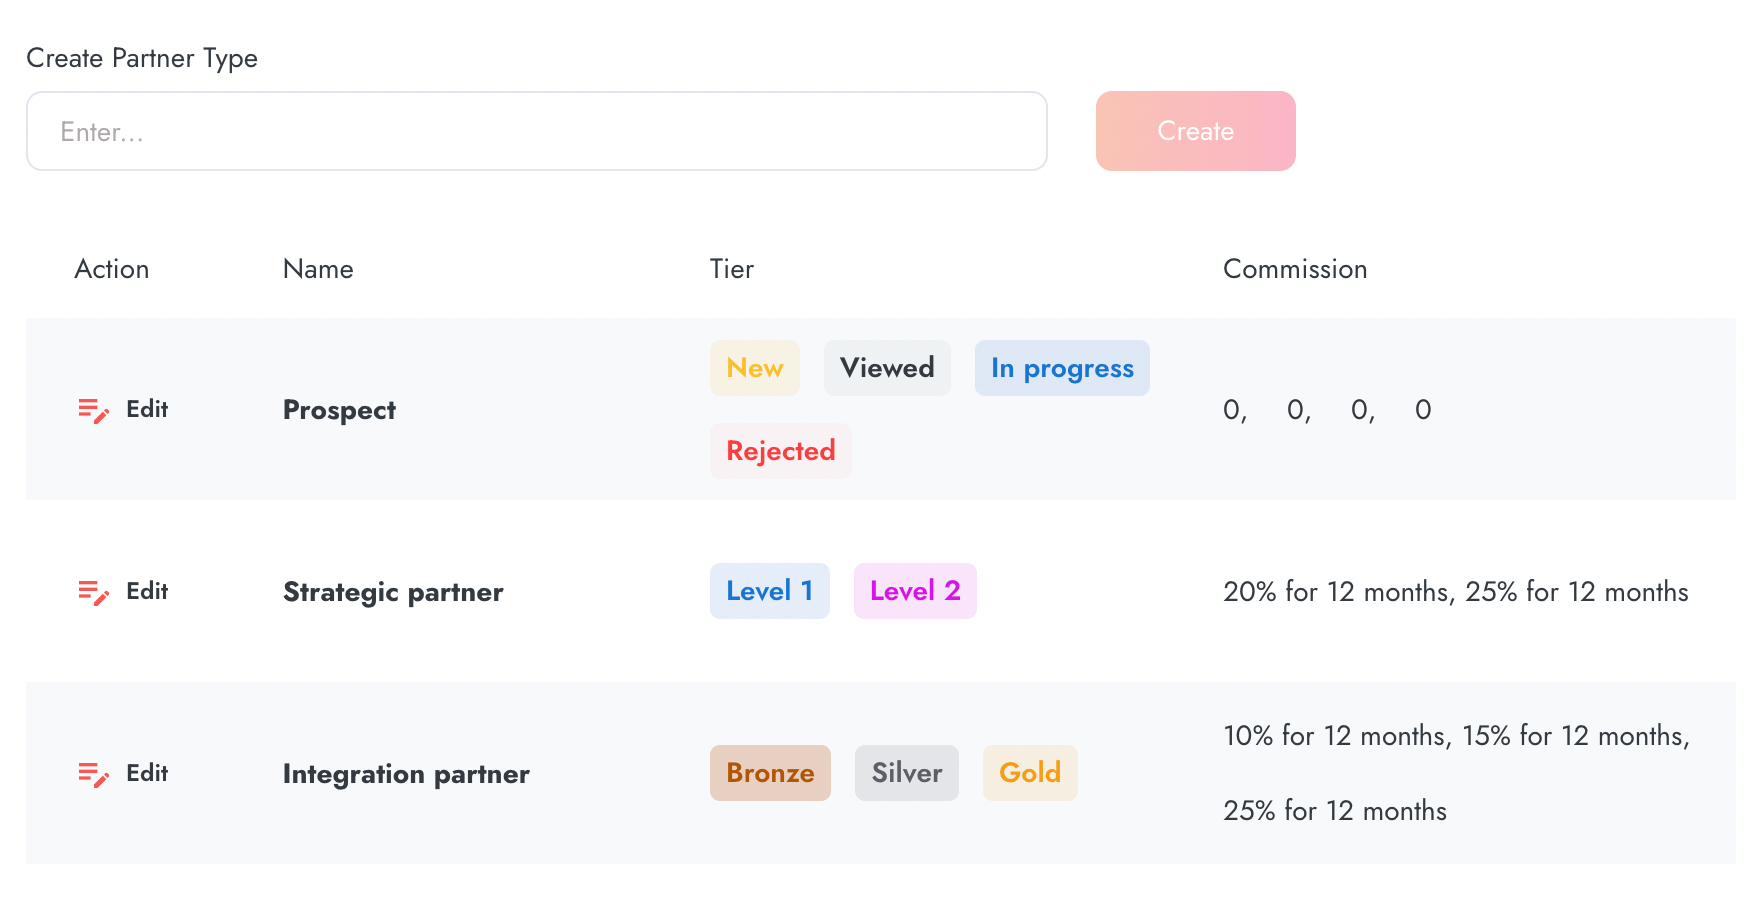Click the partner type Enter input field
This screenshot has height=904, width=1758.
[x=537, y=131]
